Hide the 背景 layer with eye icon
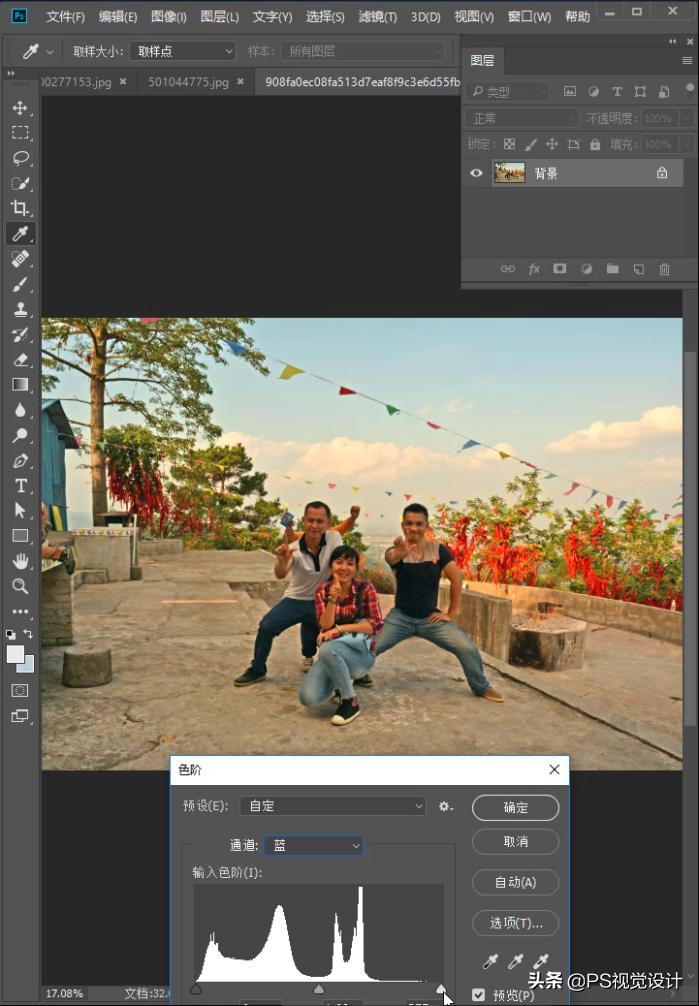Screen dimensions: 699x1006 click(476, 173)
